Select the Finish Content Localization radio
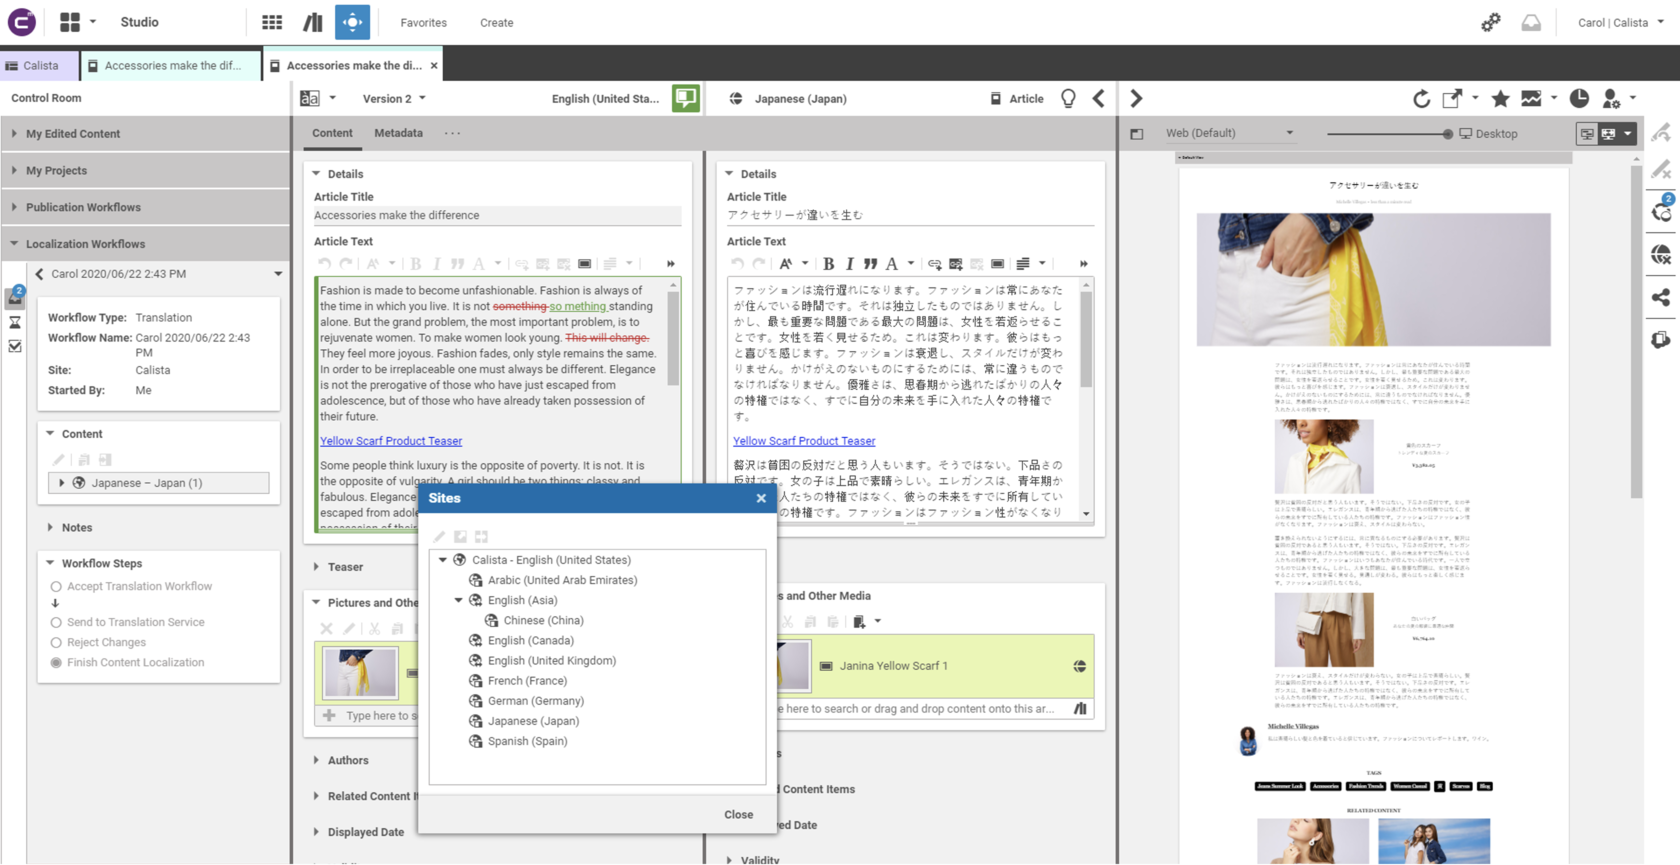1680x865 pixels. (x=56, y=663)
